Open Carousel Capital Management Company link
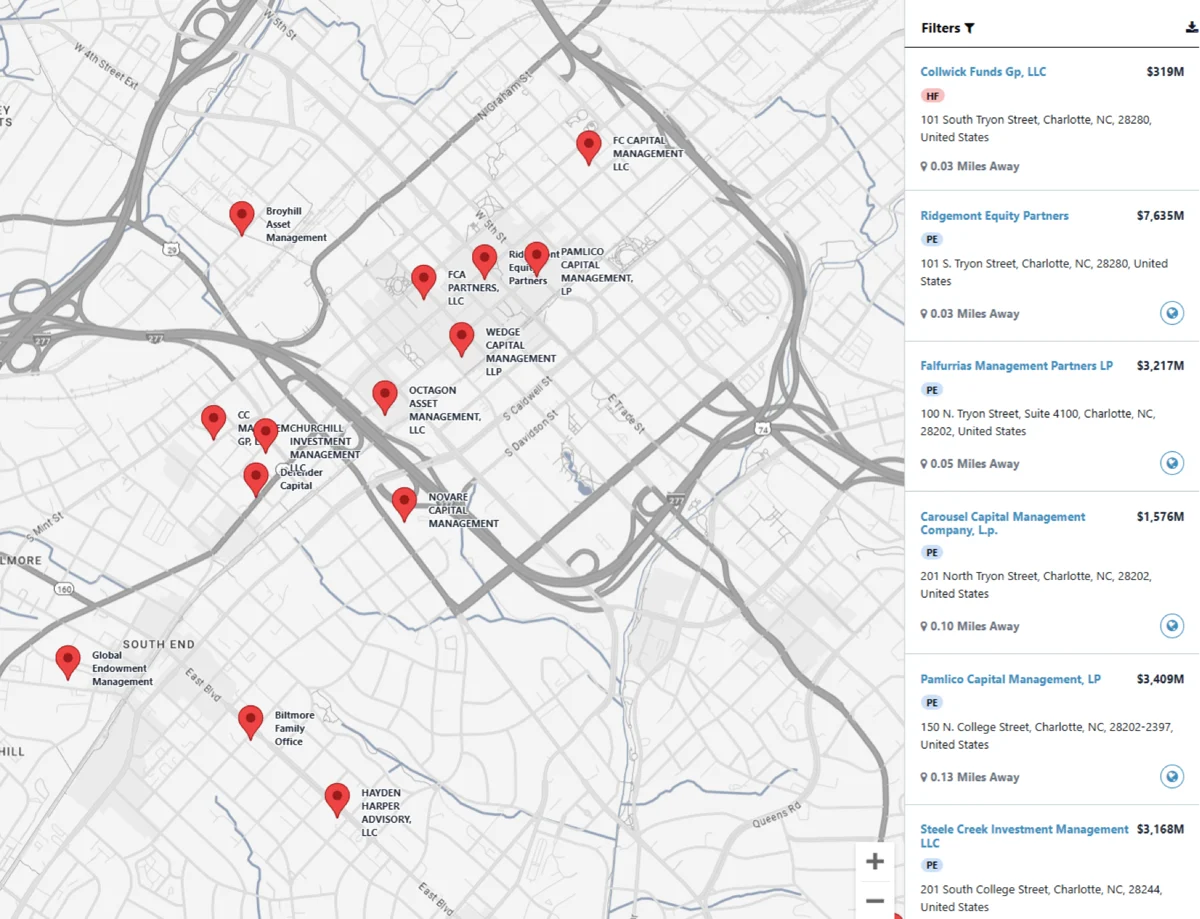 1002,523
